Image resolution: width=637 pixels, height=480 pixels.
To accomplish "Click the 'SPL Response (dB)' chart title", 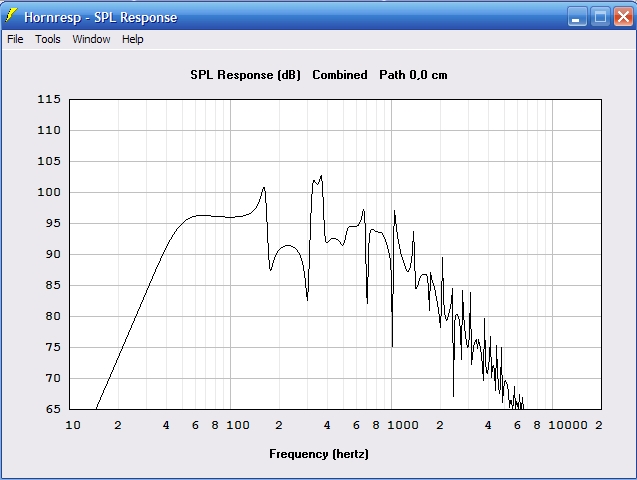I will click(246, 75).
